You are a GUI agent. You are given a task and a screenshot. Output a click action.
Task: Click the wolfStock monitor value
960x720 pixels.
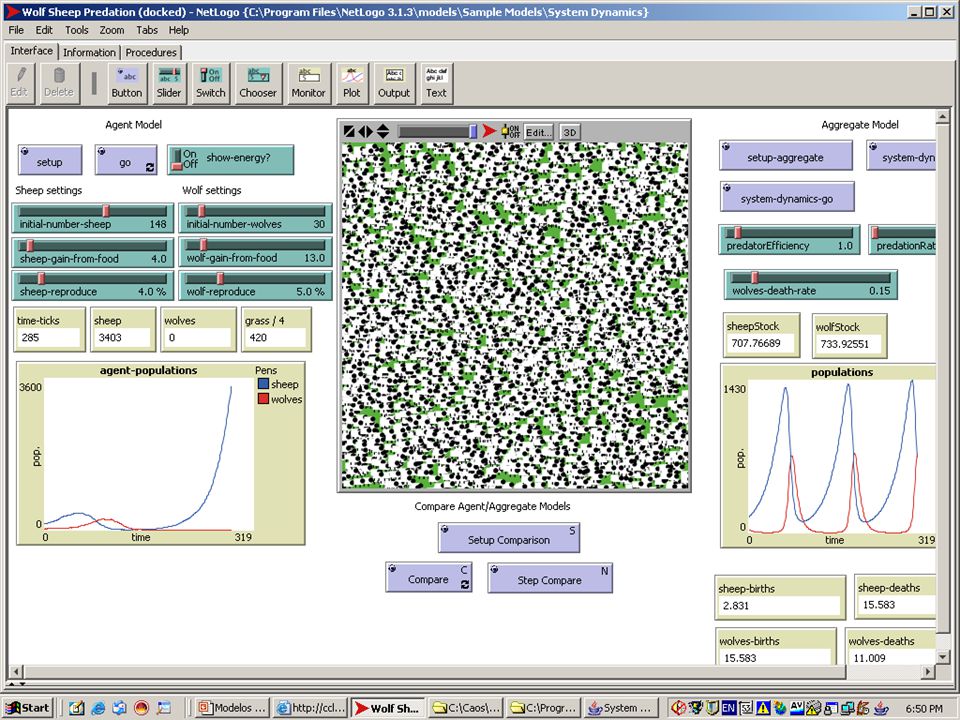click(849, 344)
